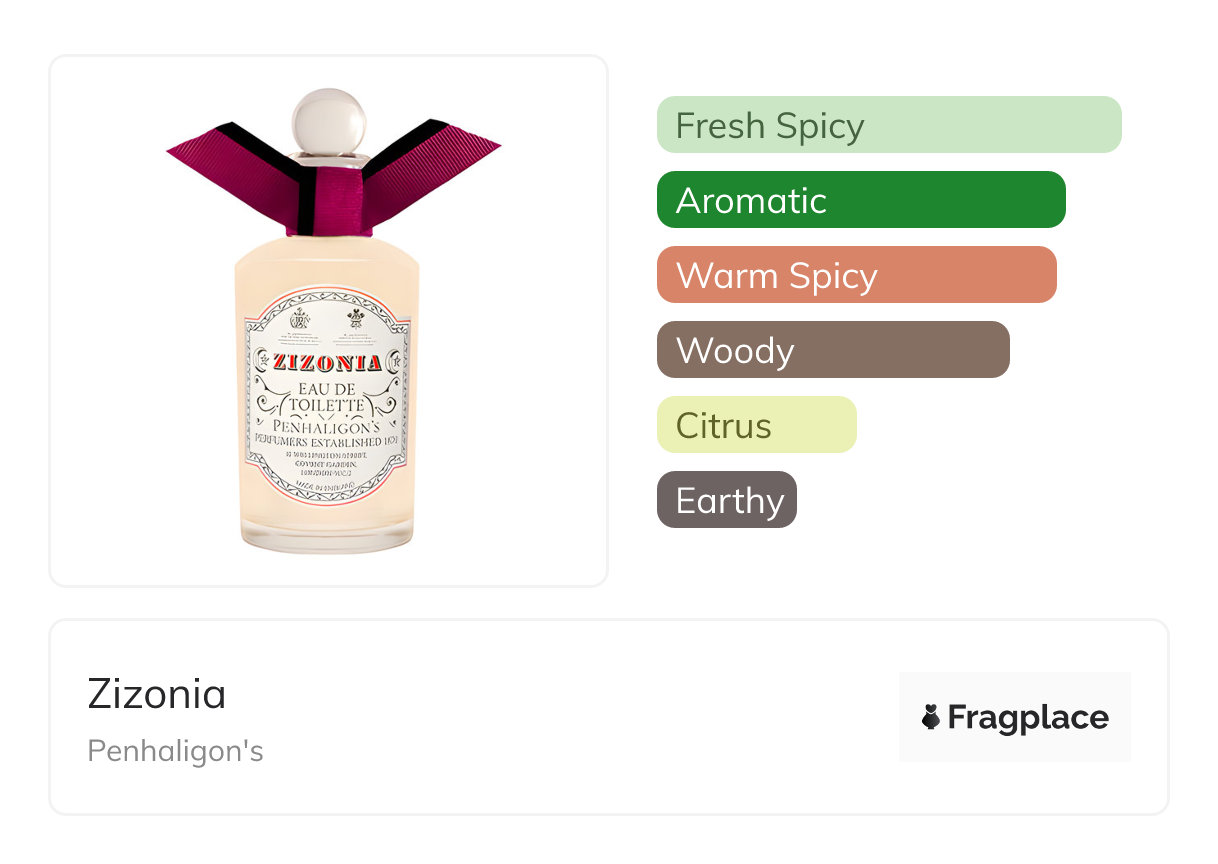The width and height of the screenshot is (1218, 864).
Task: Click the Zizonia fragrance title
Action: tap(157, 694)
